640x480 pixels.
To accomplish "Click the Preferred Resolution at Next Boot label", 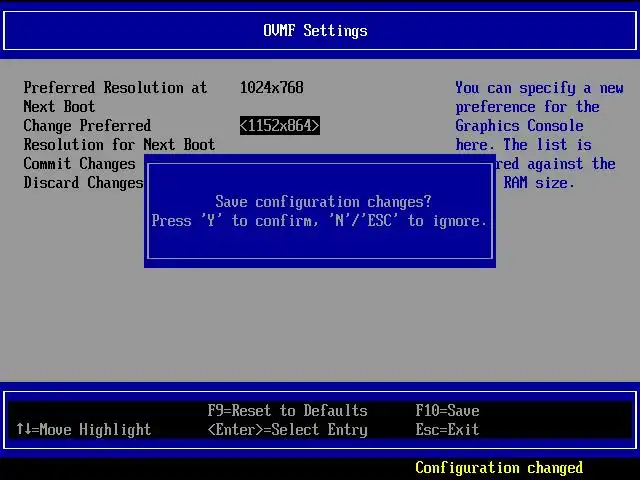I will click(x=115, y=97).
